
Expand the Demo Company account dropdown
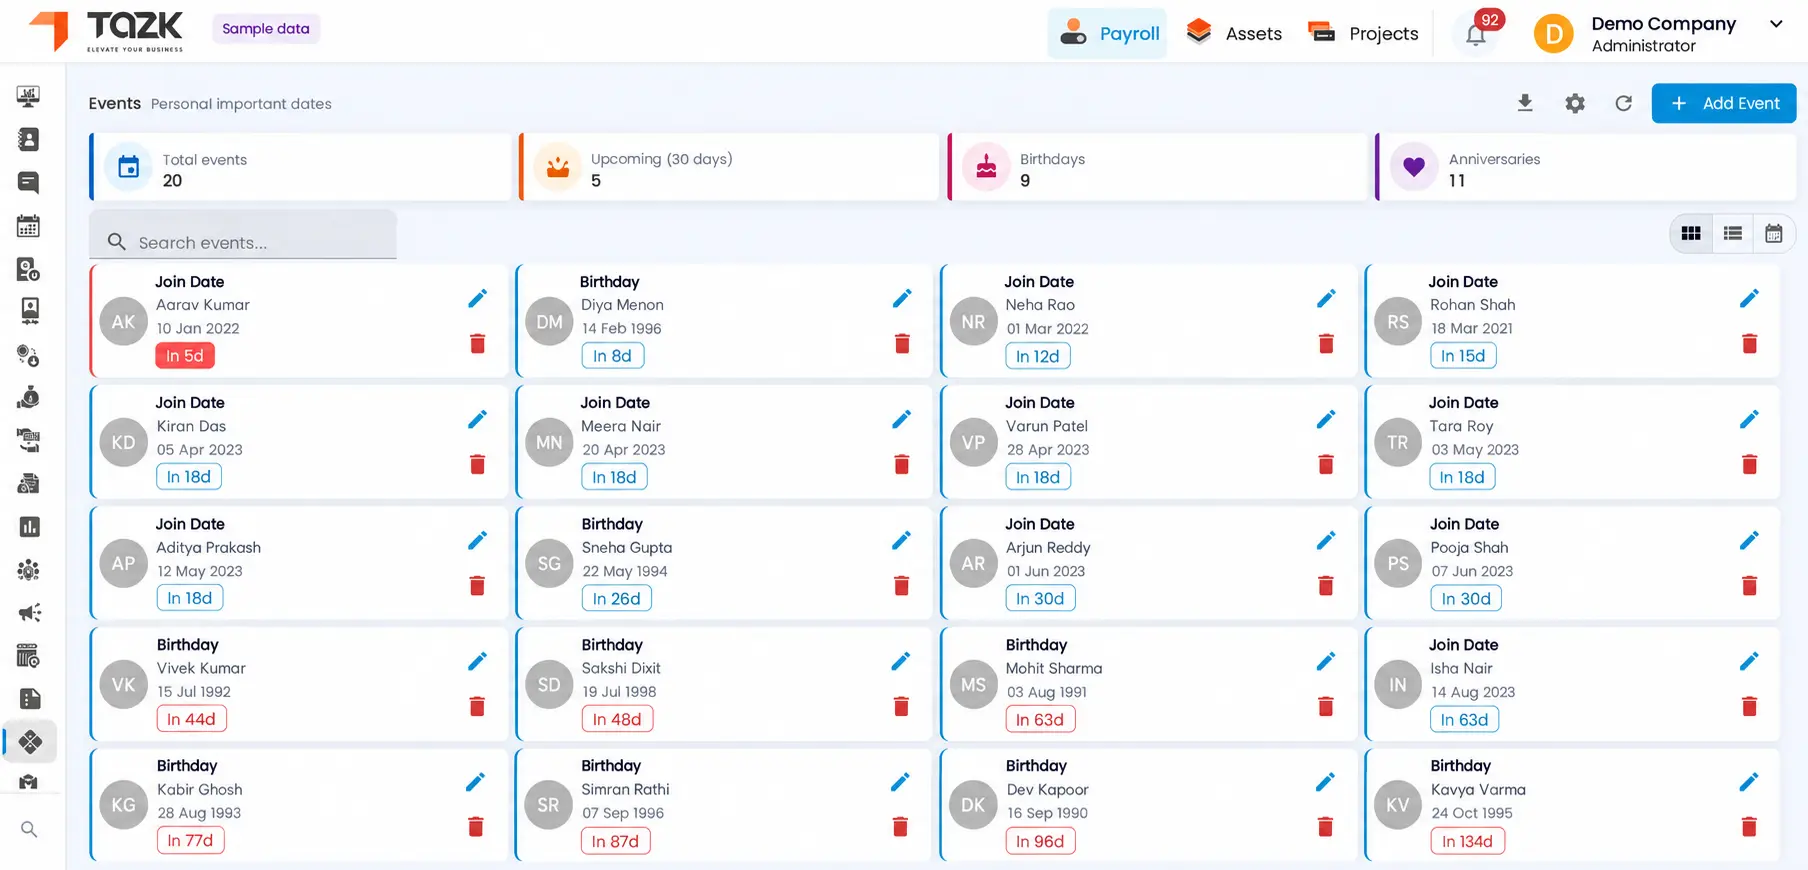[x=1776, y=24]
